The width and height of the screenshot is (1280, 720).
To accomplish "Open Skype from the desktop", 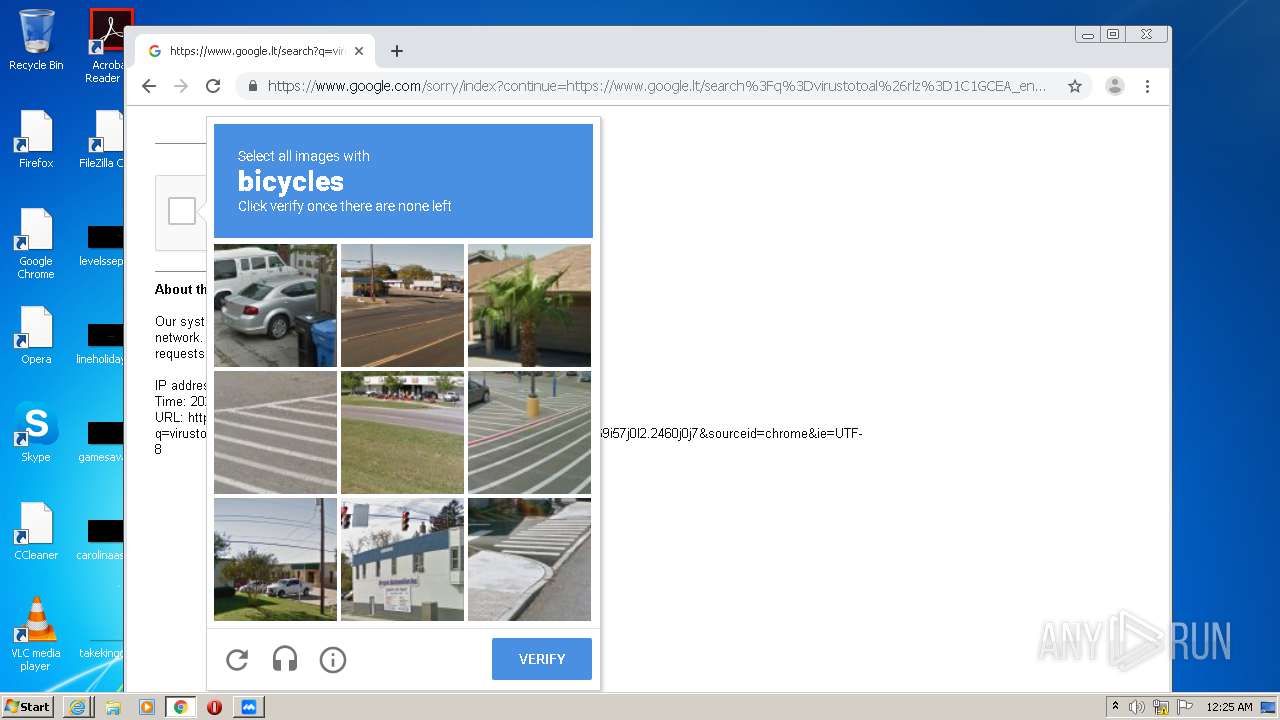I will [36, 432].
